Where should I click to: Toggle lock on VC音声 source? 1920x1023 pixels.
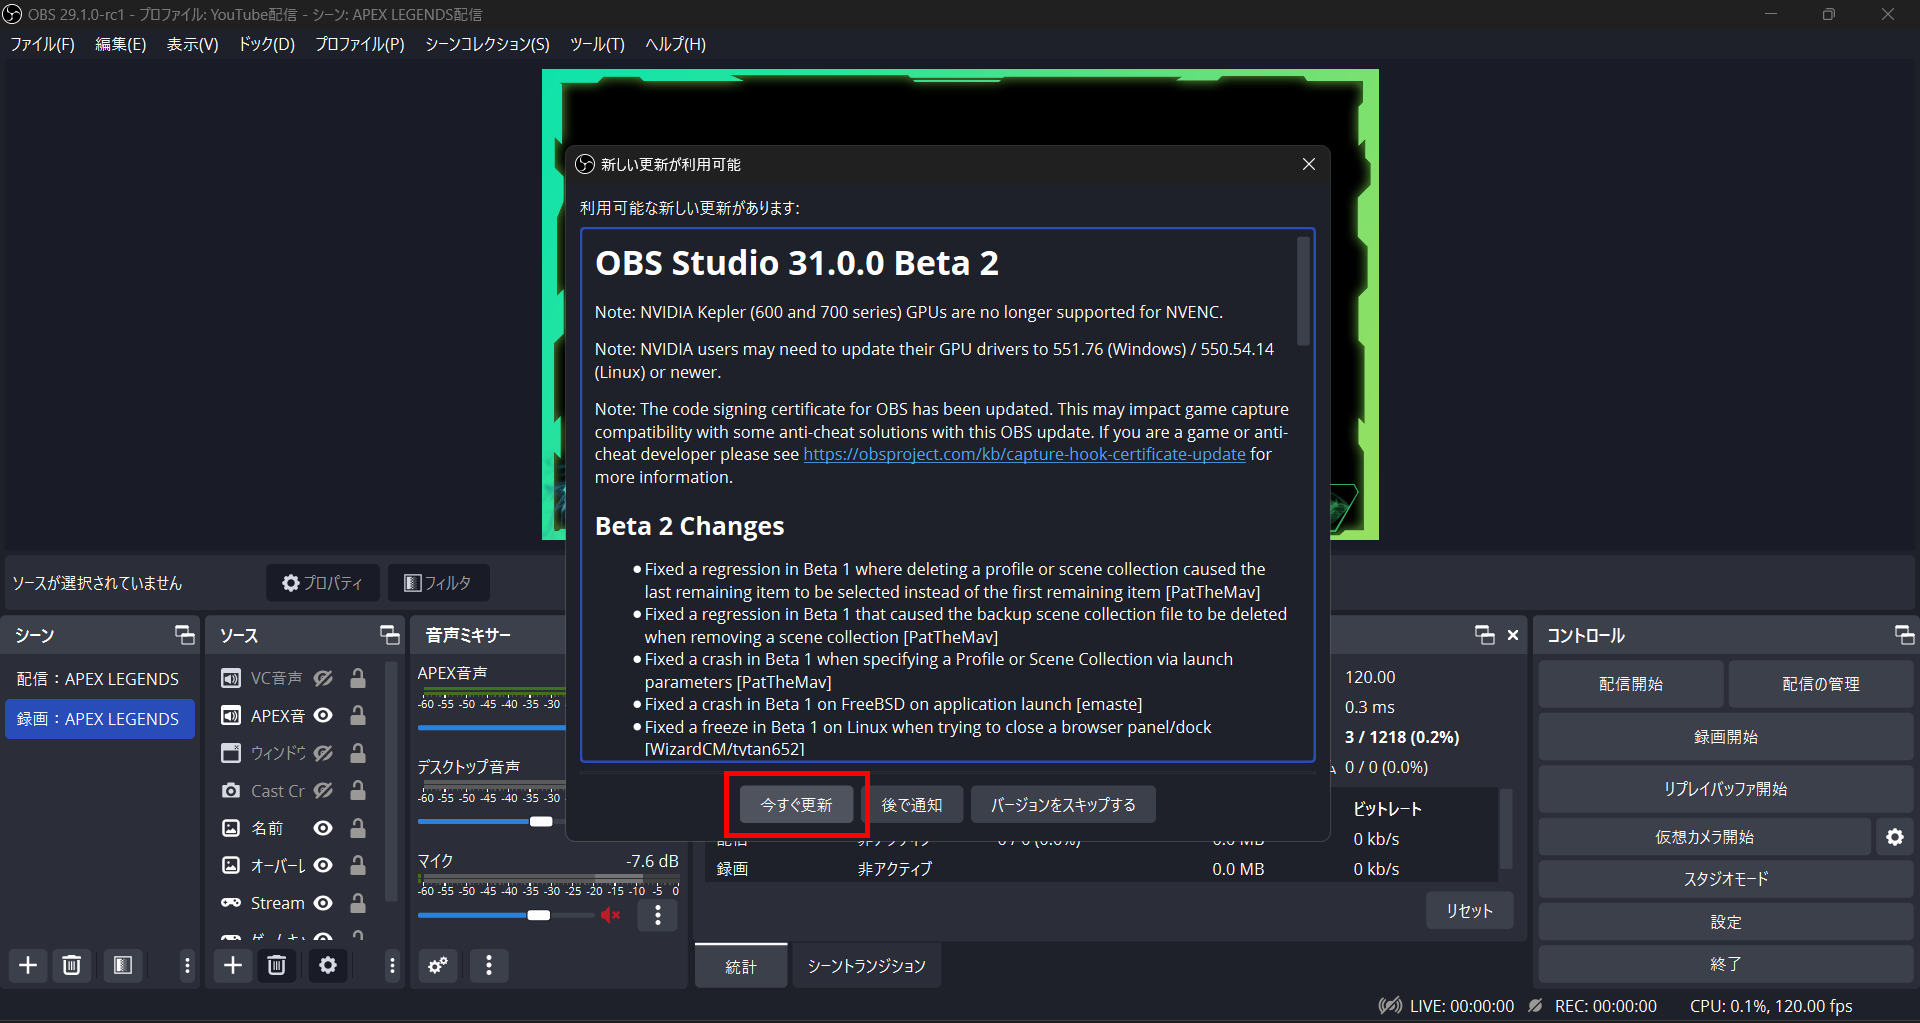[x=357, y=678]
